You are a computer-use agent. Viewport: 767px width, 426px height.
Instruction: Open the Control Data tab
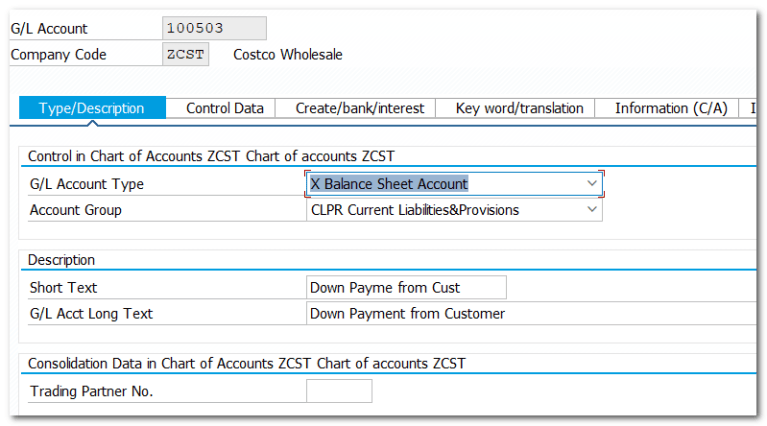(225, 108)
